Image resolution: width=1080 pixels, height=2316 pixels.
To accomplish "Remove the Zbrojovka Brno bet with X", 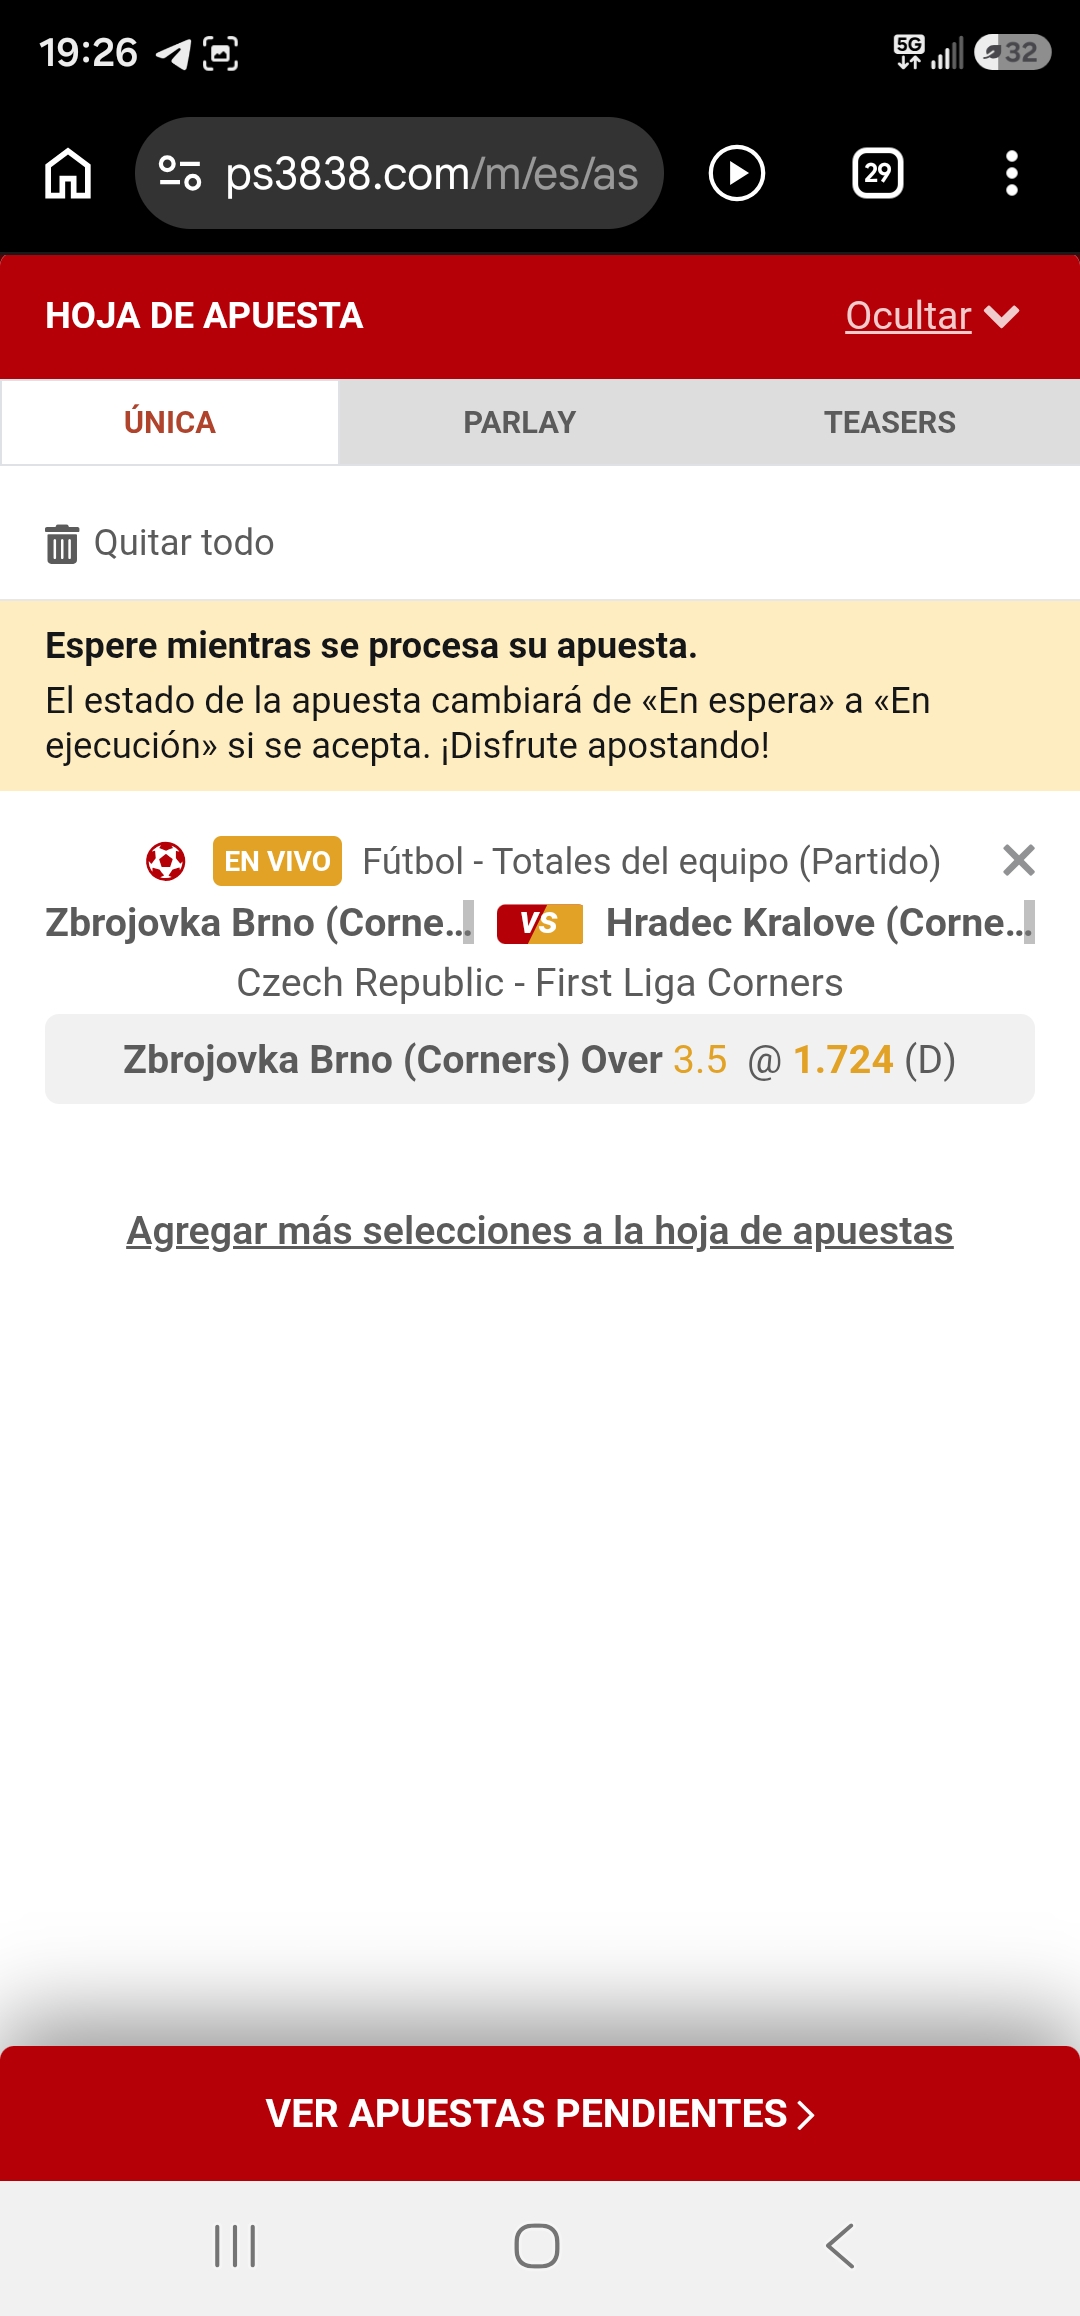I will point(1018,860).
